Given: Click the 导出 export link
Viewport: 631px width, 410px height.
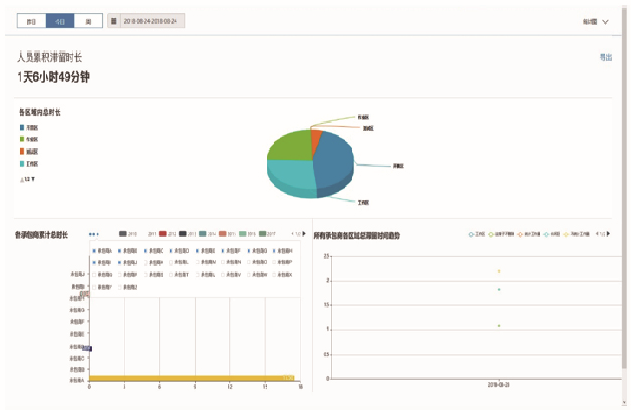Looking at the screenshot, I should [605, 58].
